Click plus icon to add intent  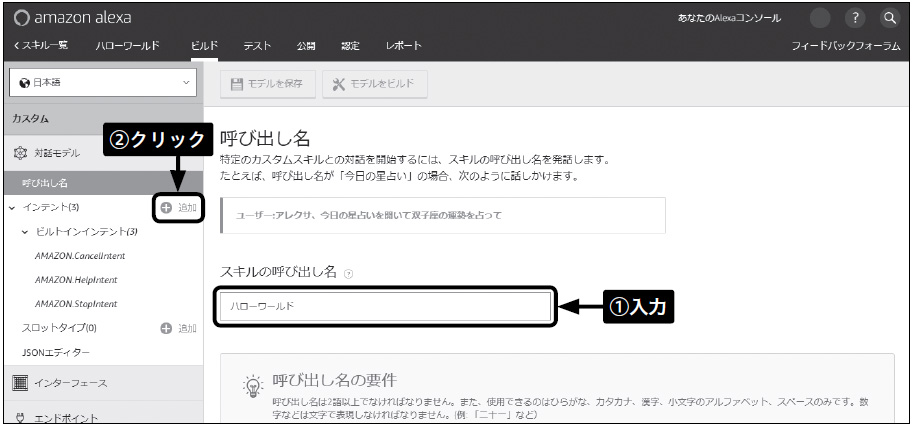(166, 208)
